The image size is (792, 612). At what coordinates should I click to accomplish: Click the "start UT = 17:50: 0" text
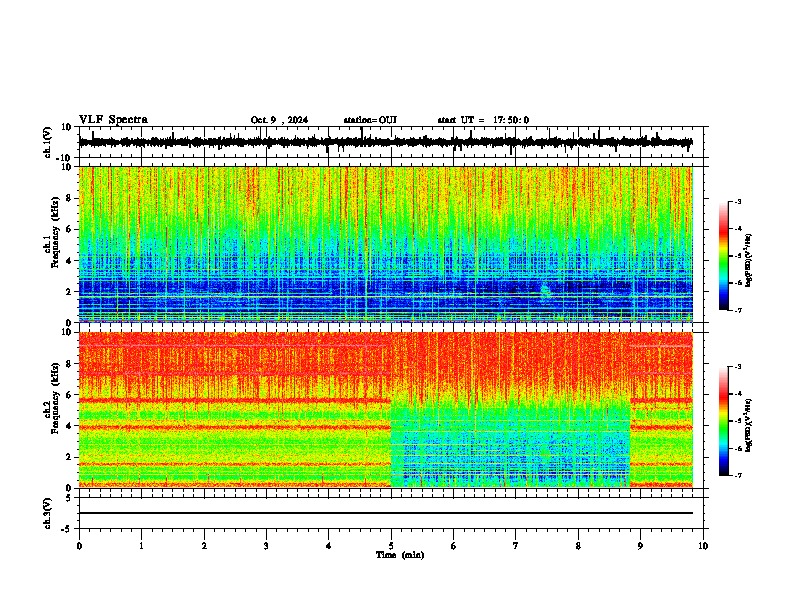tap(483, 120)
